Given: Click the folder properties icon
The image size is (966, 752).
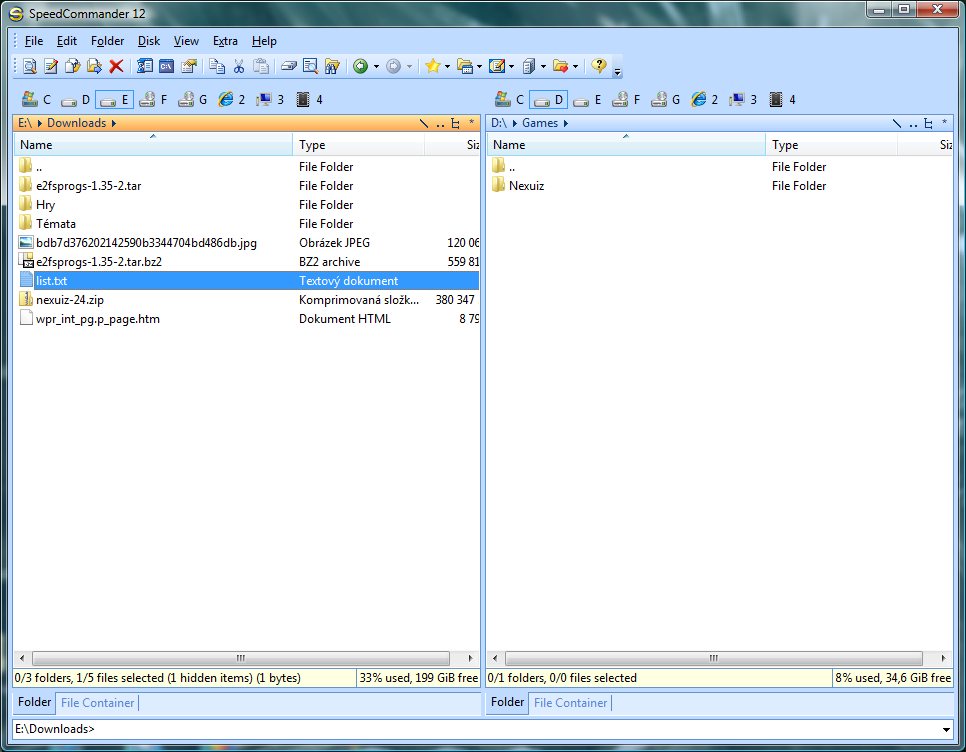Looking at the screenshot, I should coord(189,66).
